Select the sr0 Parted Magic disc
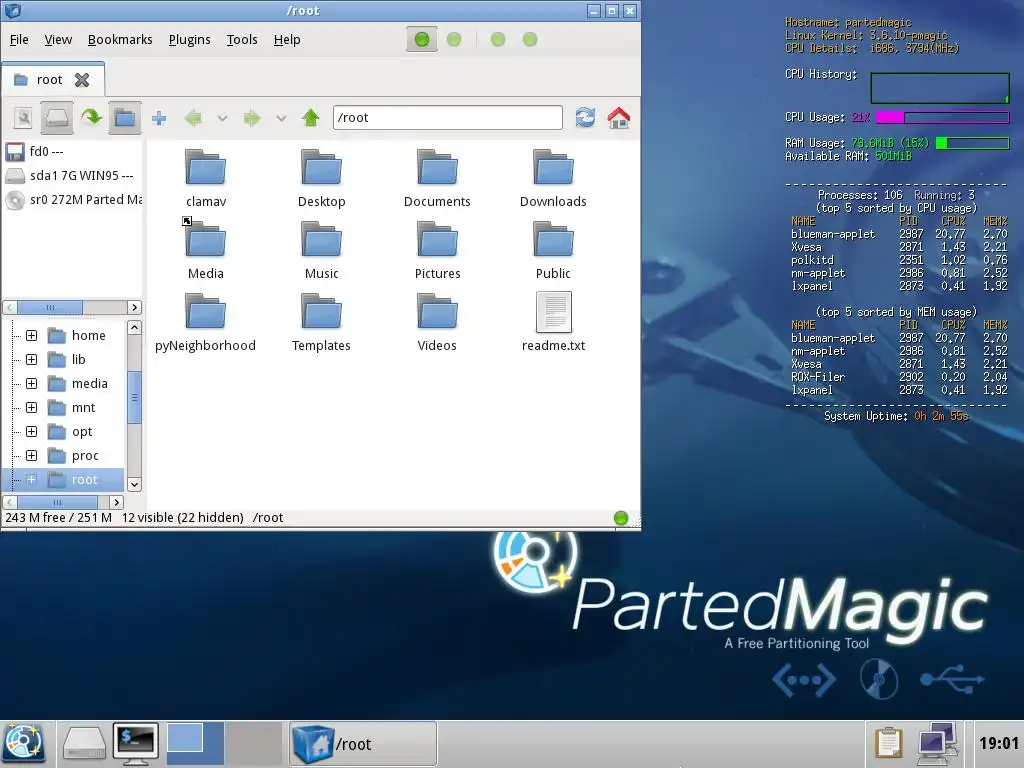1024x768 pixels. pos(72,200)
